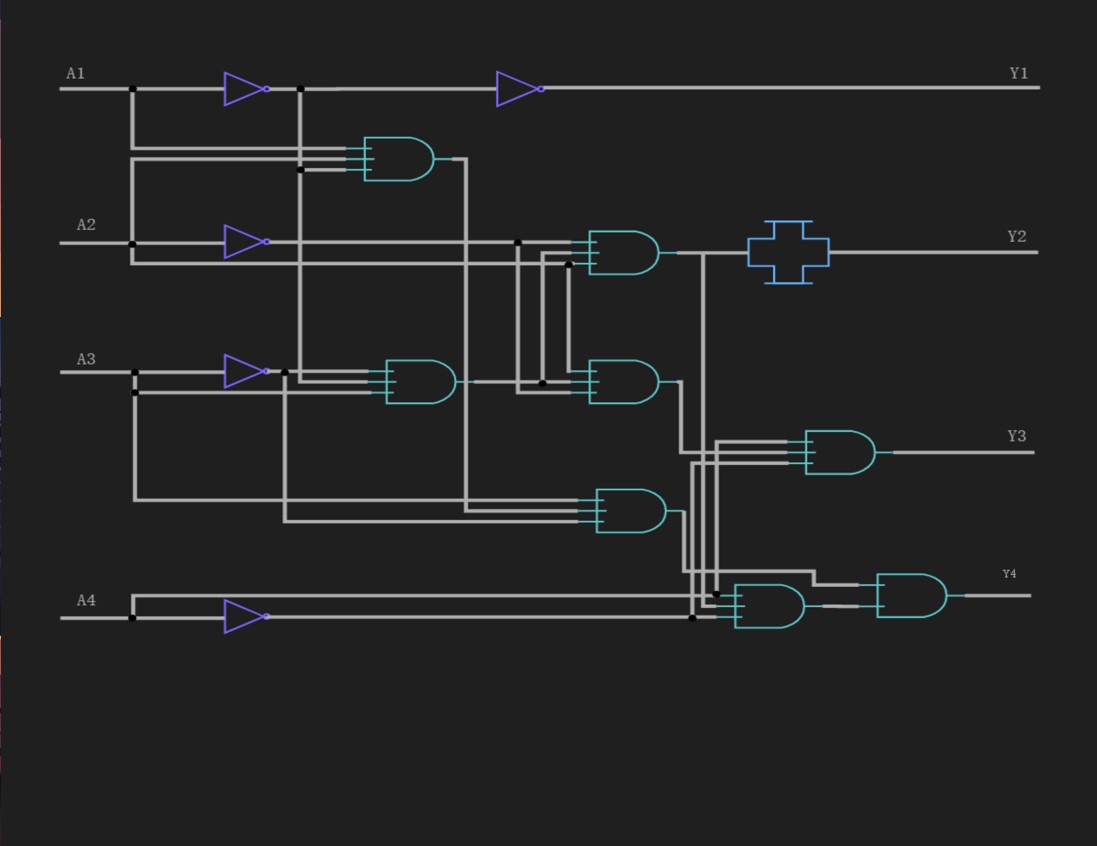Click the three-input AND gate below A1's inverter
The width and height of the screenshot is (1097, 846).
point(397,156)
